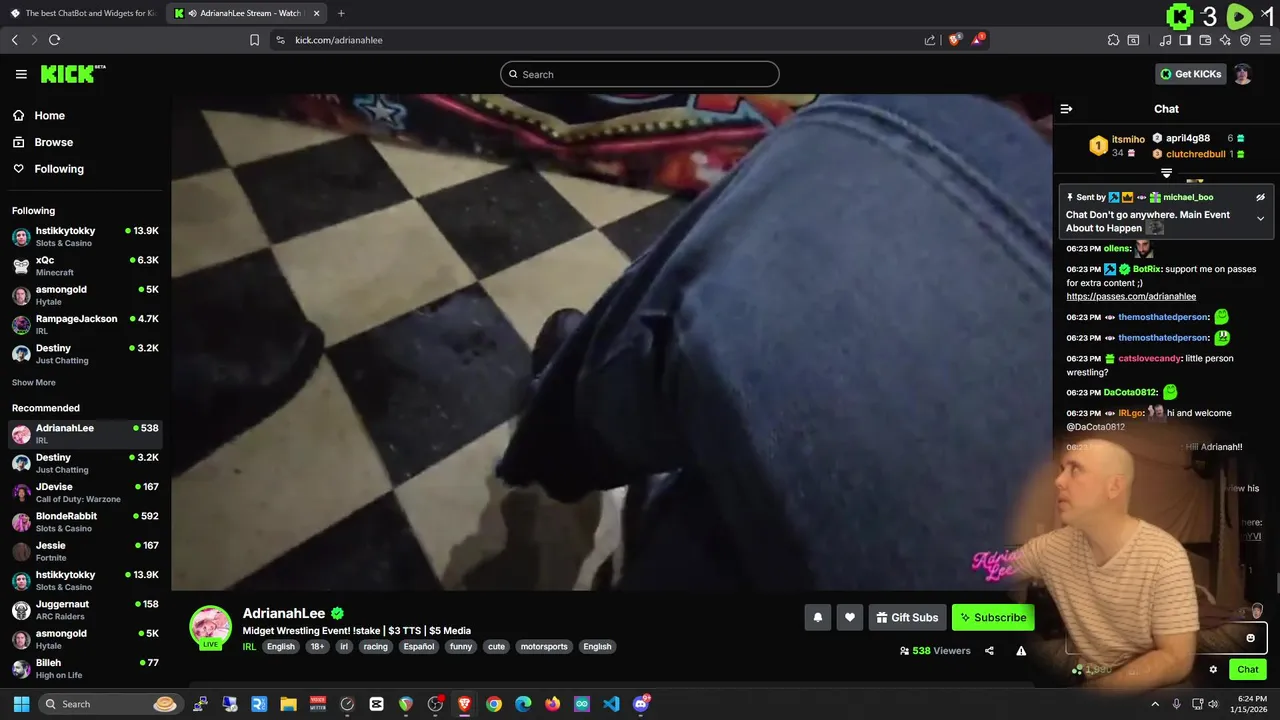Screen dimensions: 1280x720
Task: Open Juggernaut channel in Recommended
Action: pyautogui.click(x=85, y=610)
